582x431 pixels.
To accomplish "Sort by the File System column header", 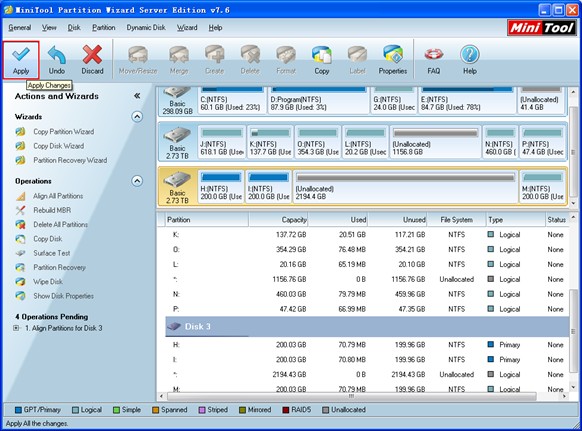I will (x=457, y=220).
